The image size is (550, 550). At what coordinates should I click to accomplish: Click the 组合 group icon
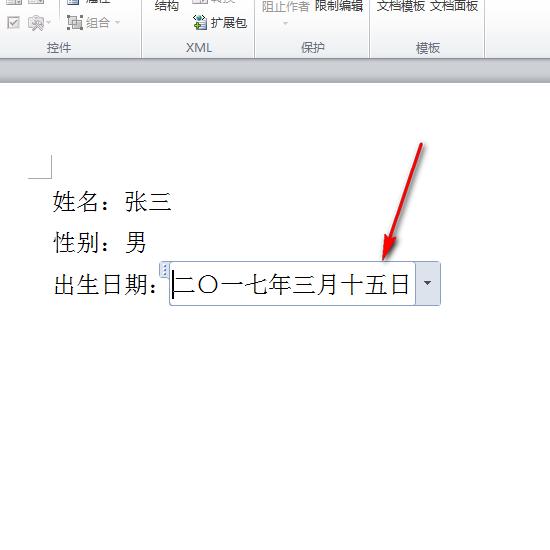(x=75, y=23)
